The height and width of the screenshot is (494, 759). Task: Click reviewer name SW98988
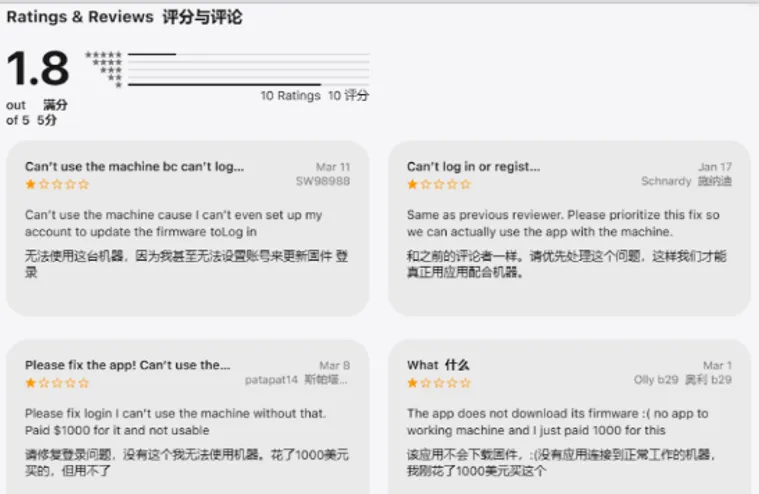pyautogui.click(x=323, y=181)
